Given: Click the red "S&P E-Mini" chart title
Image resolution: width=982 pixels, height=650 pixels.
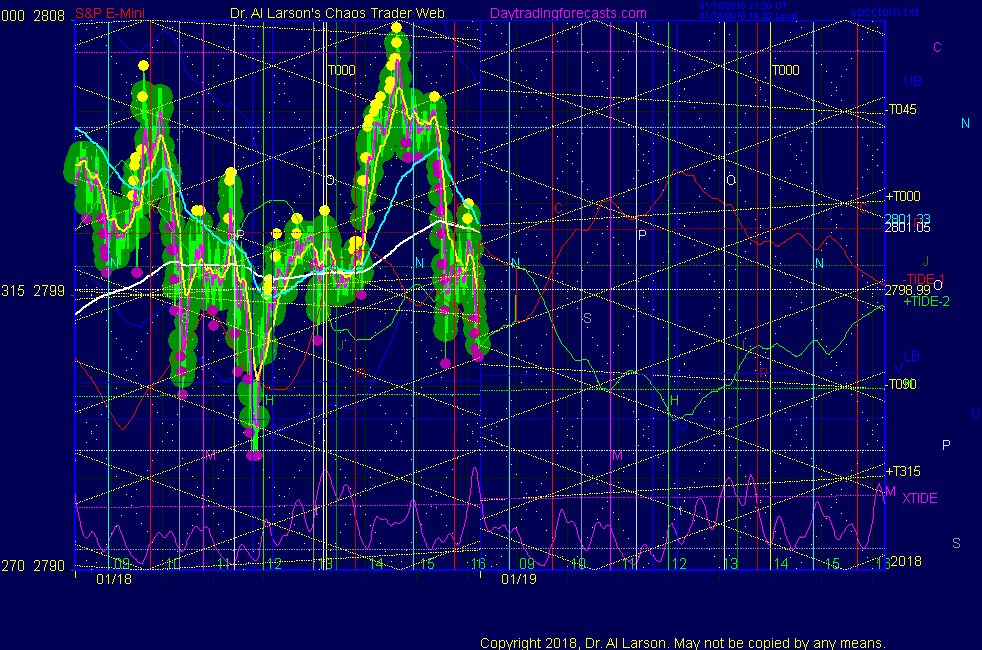Looking at the screenshot, I should [x=110, y=13].
